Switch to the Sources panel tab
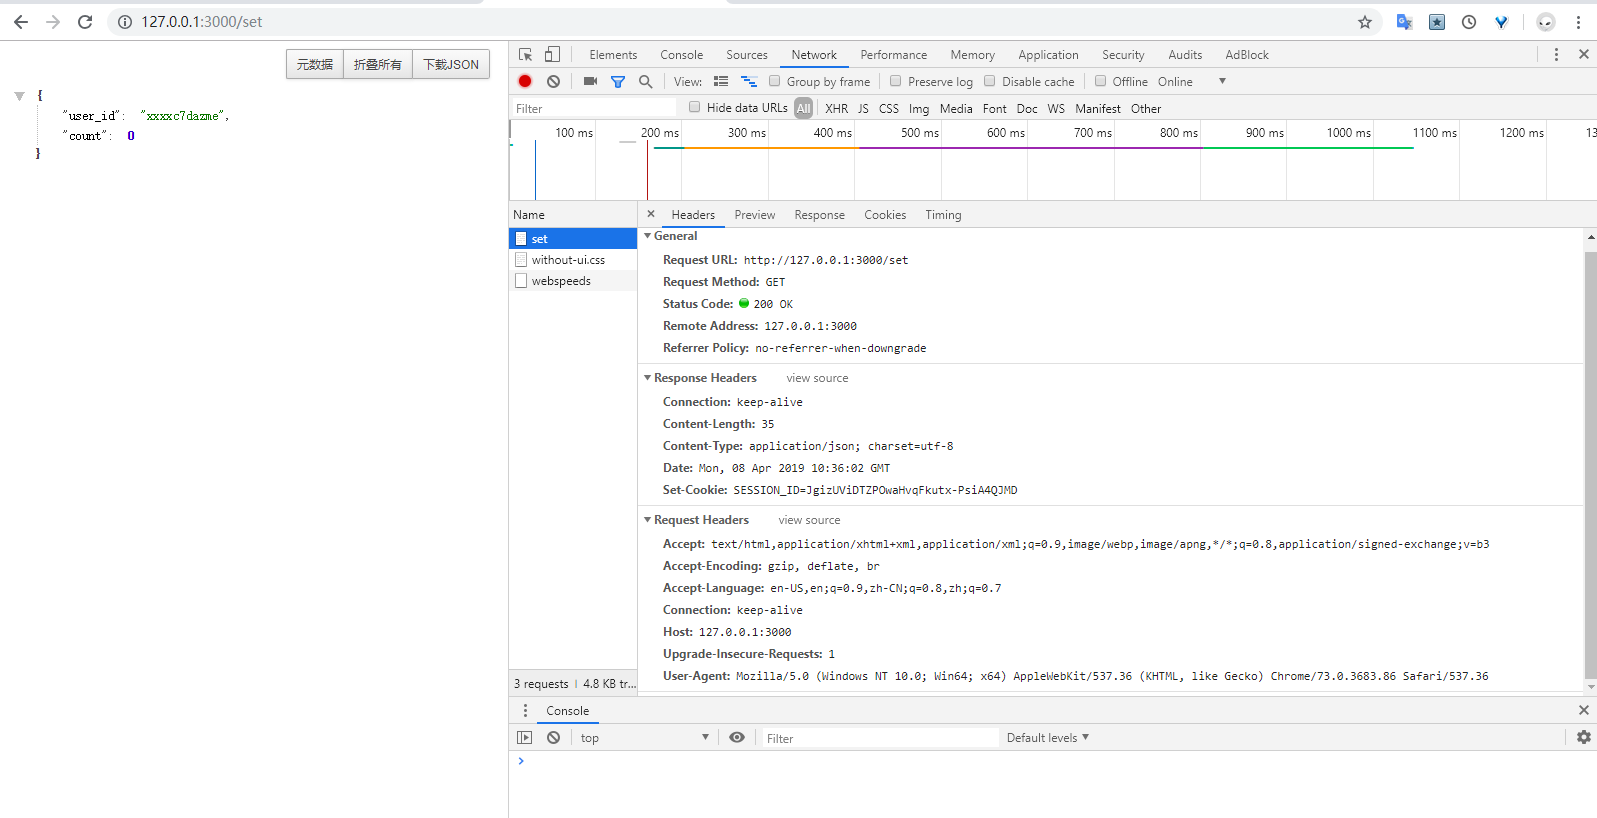This screenshot has width=1597, height=818. [x=746, y=55]
